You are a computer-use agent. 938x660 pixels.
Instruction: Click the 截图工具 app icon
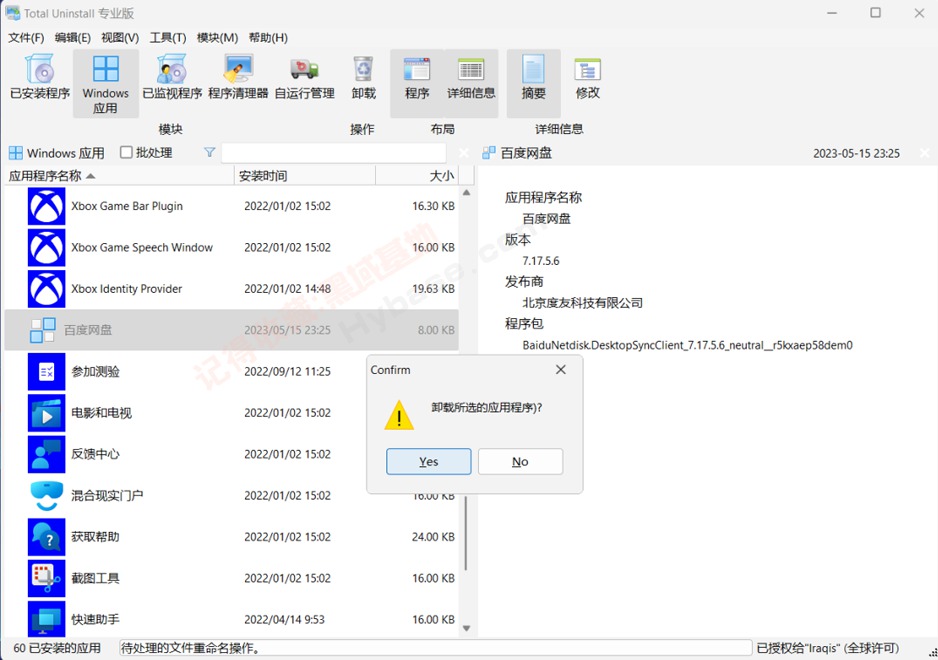47,578
